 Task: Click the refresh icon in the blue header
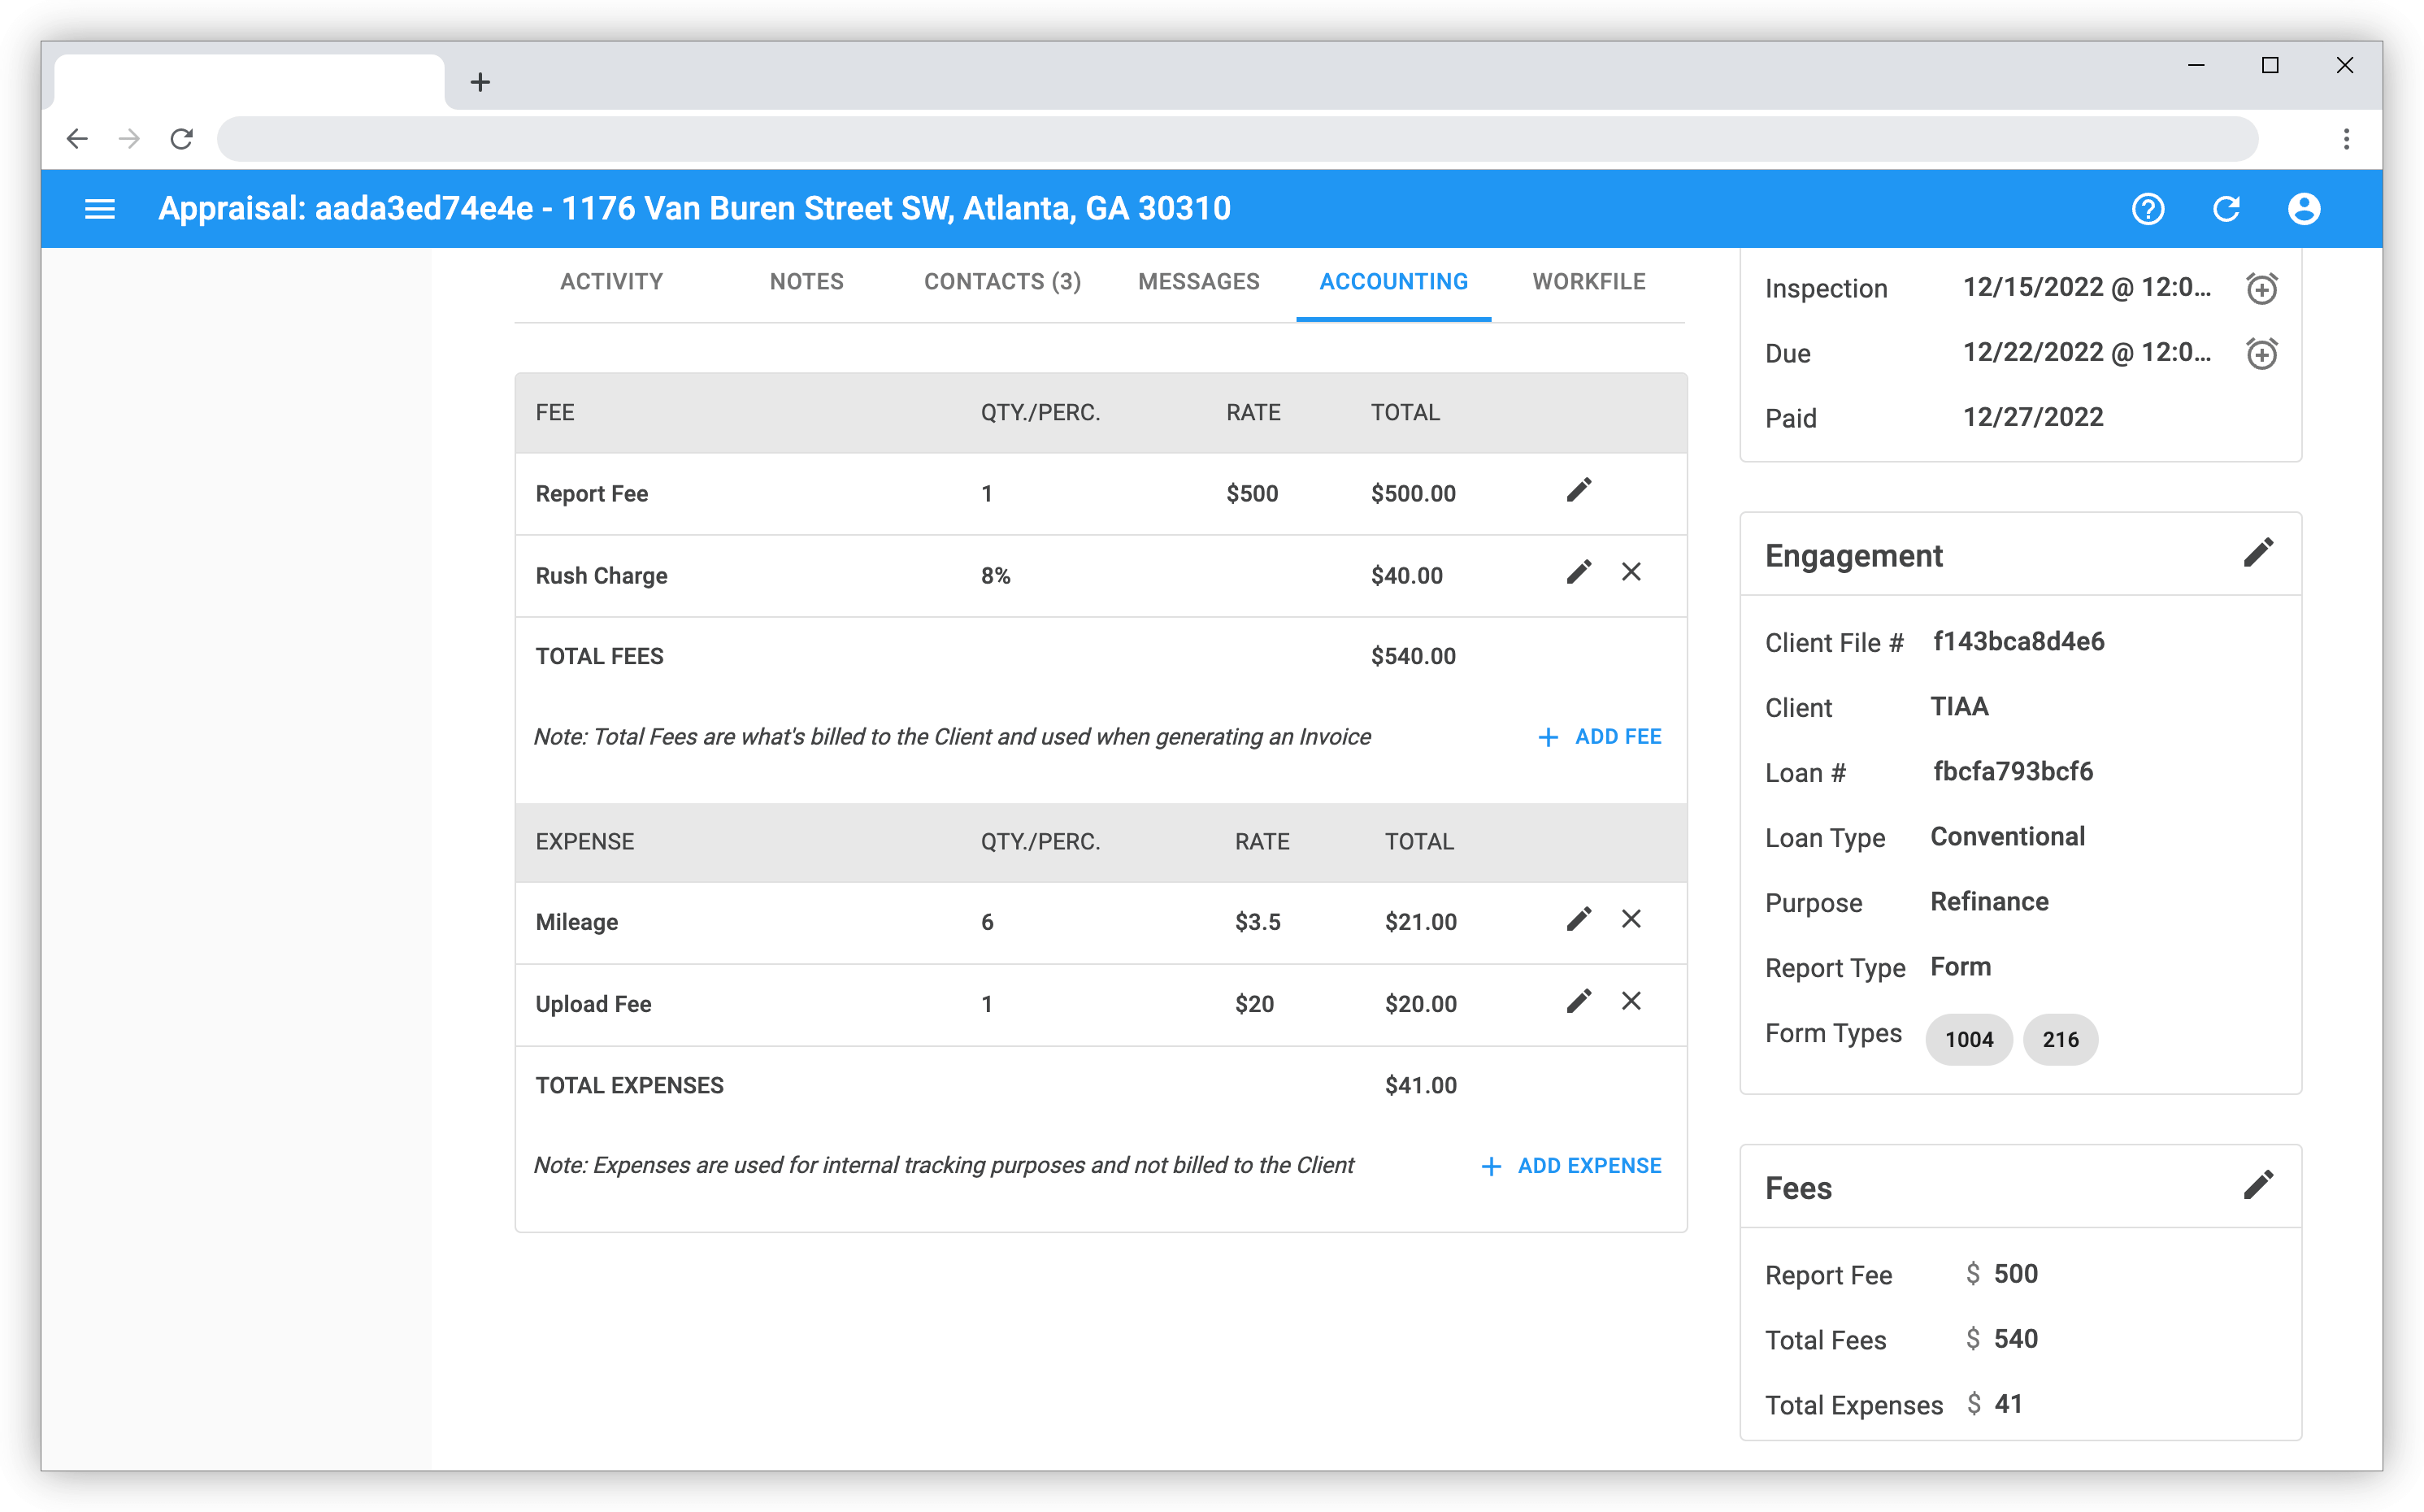[x=2226, y=209]
